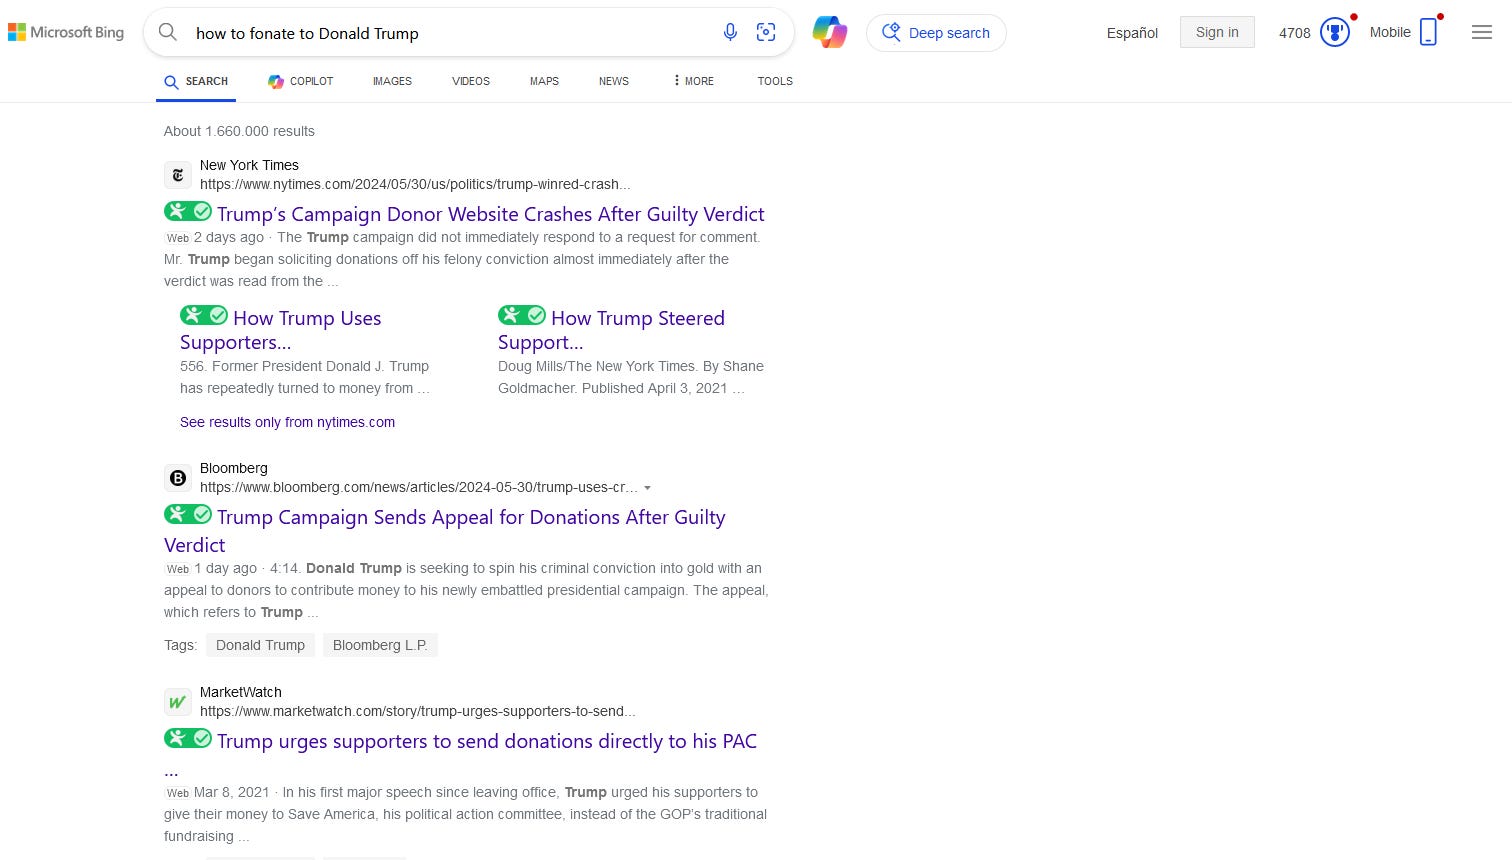
Task: Open Trump's Campaign Donor Website Crashes article
Action: 490,214
